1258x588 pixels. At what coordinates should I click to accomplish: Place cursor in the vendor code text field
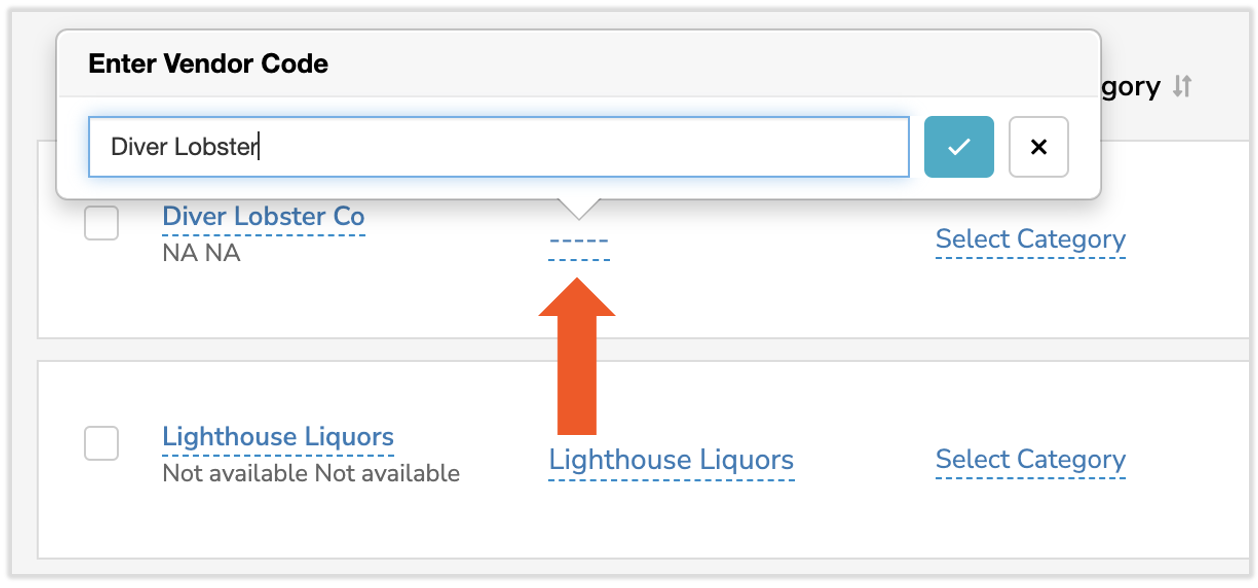(x=500, y=146)
